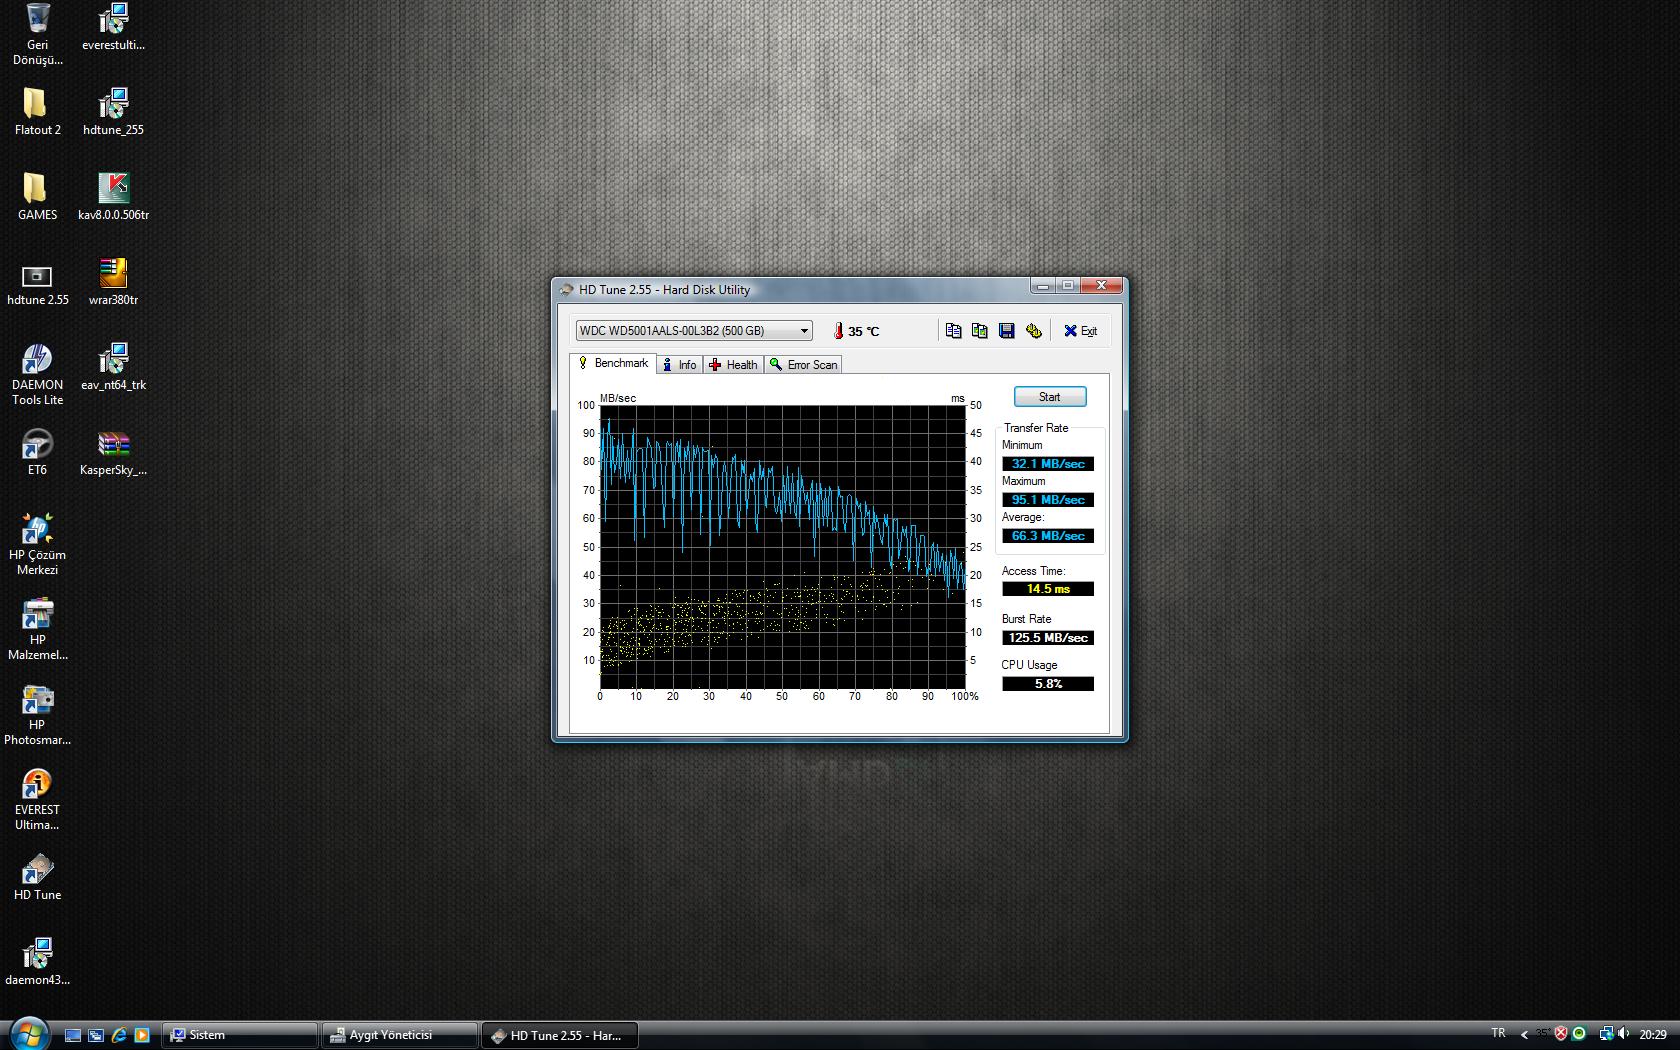This screenshot has height=1050, width=1680.
Task: Select eav_nt64_trk installer icon
Action: (x=113, y=367)
